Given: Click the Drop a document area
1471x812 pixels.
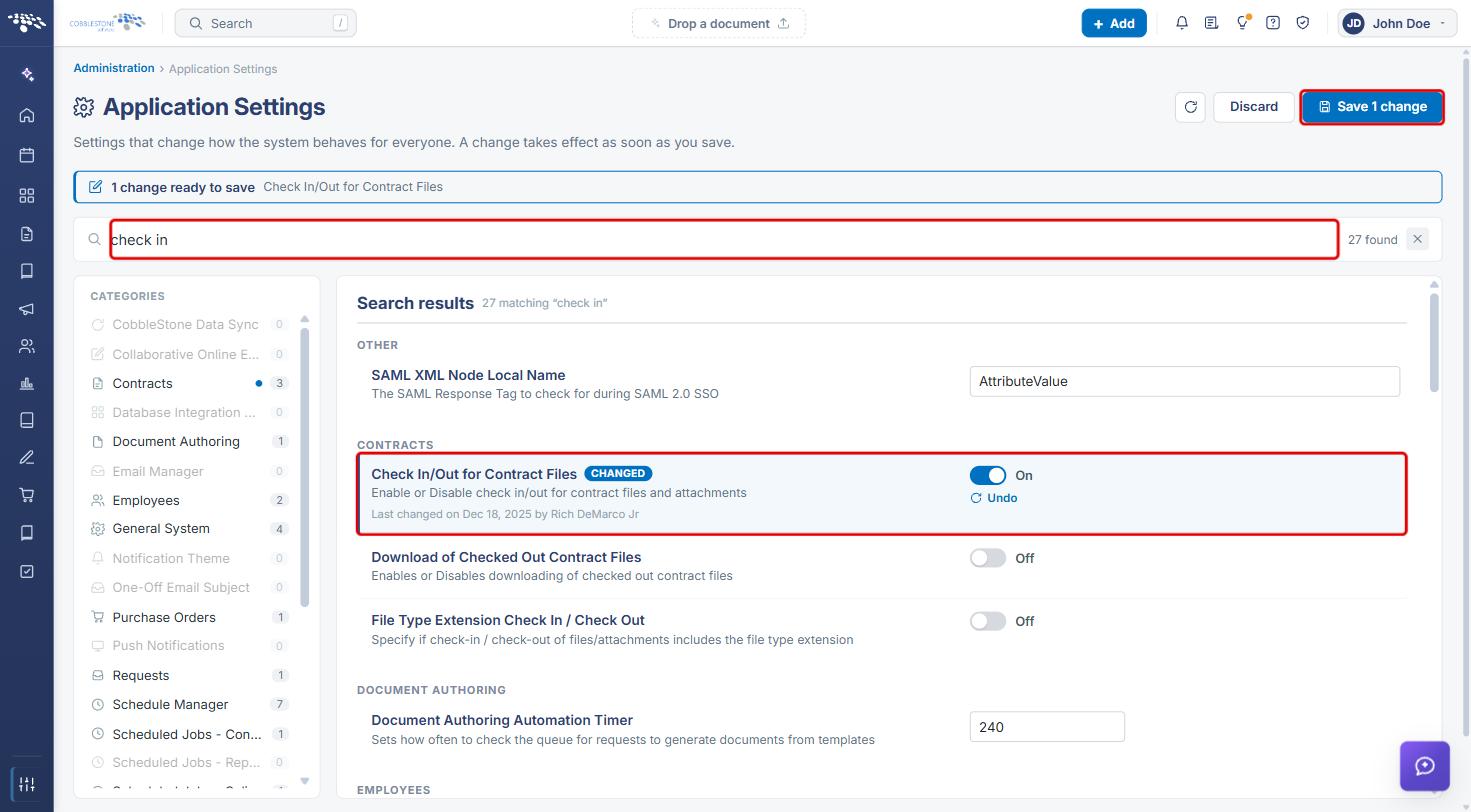Looking at the screenshot, I should [718, 23].
